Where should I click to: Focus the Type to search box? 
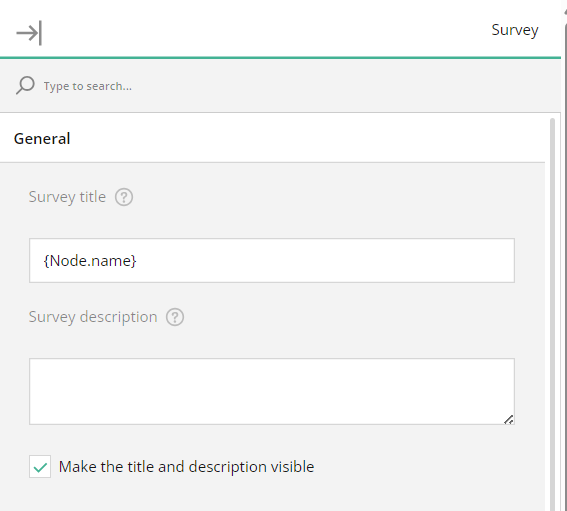click(x=88, y=86)
